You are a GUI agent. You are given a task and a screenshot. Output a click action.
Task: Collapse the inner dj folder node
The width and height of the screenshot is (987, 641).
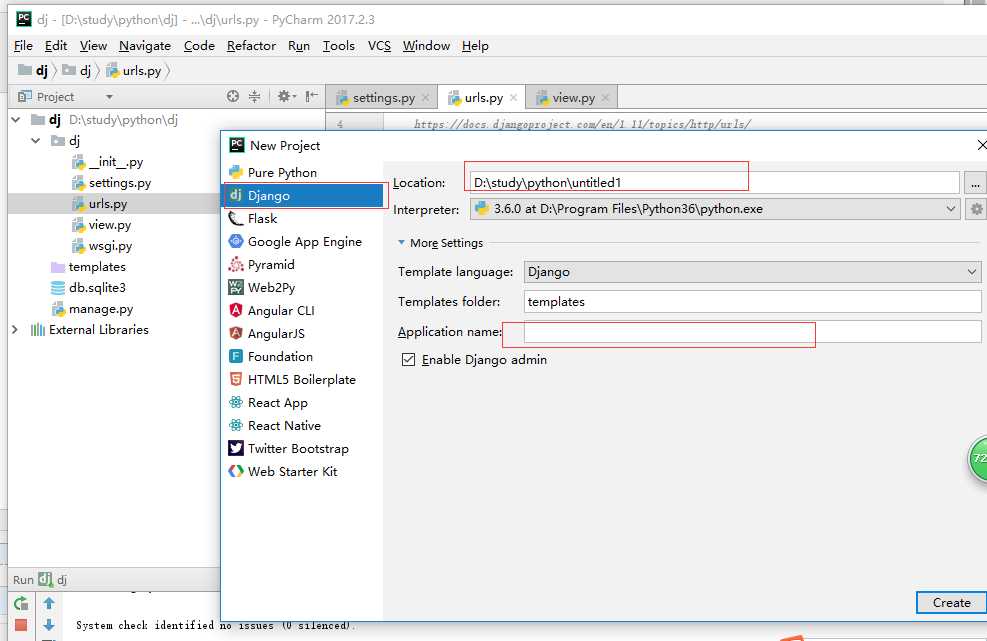click(36, 140)
